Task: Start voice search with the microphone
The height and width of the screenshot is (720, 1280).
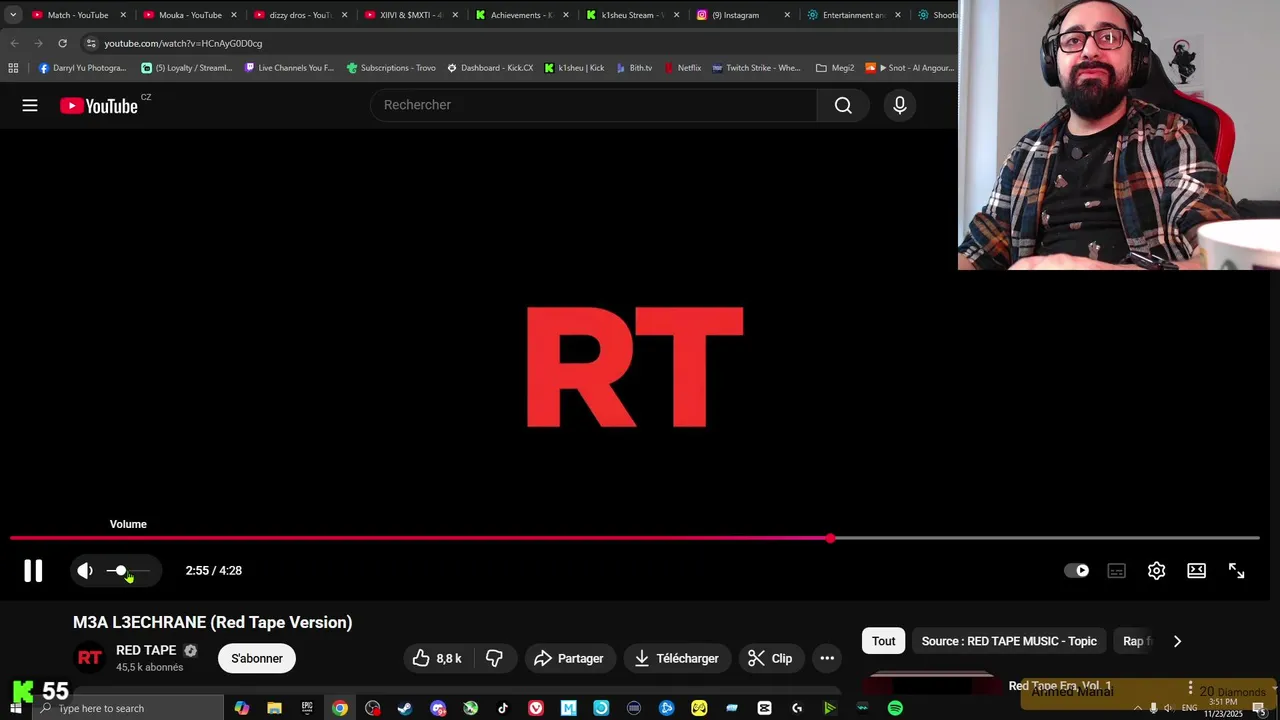Action: [x=900, y=105]
